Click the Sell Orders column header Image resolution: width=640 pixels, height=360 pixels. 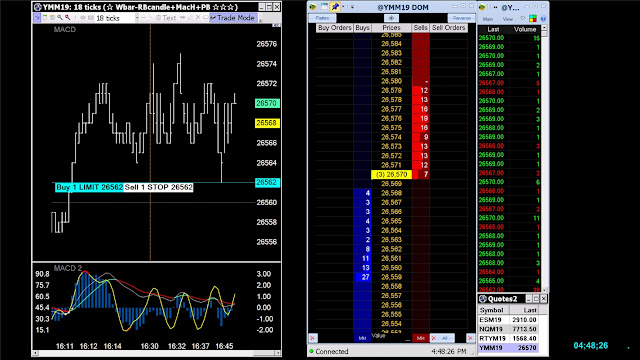(449, 28)
